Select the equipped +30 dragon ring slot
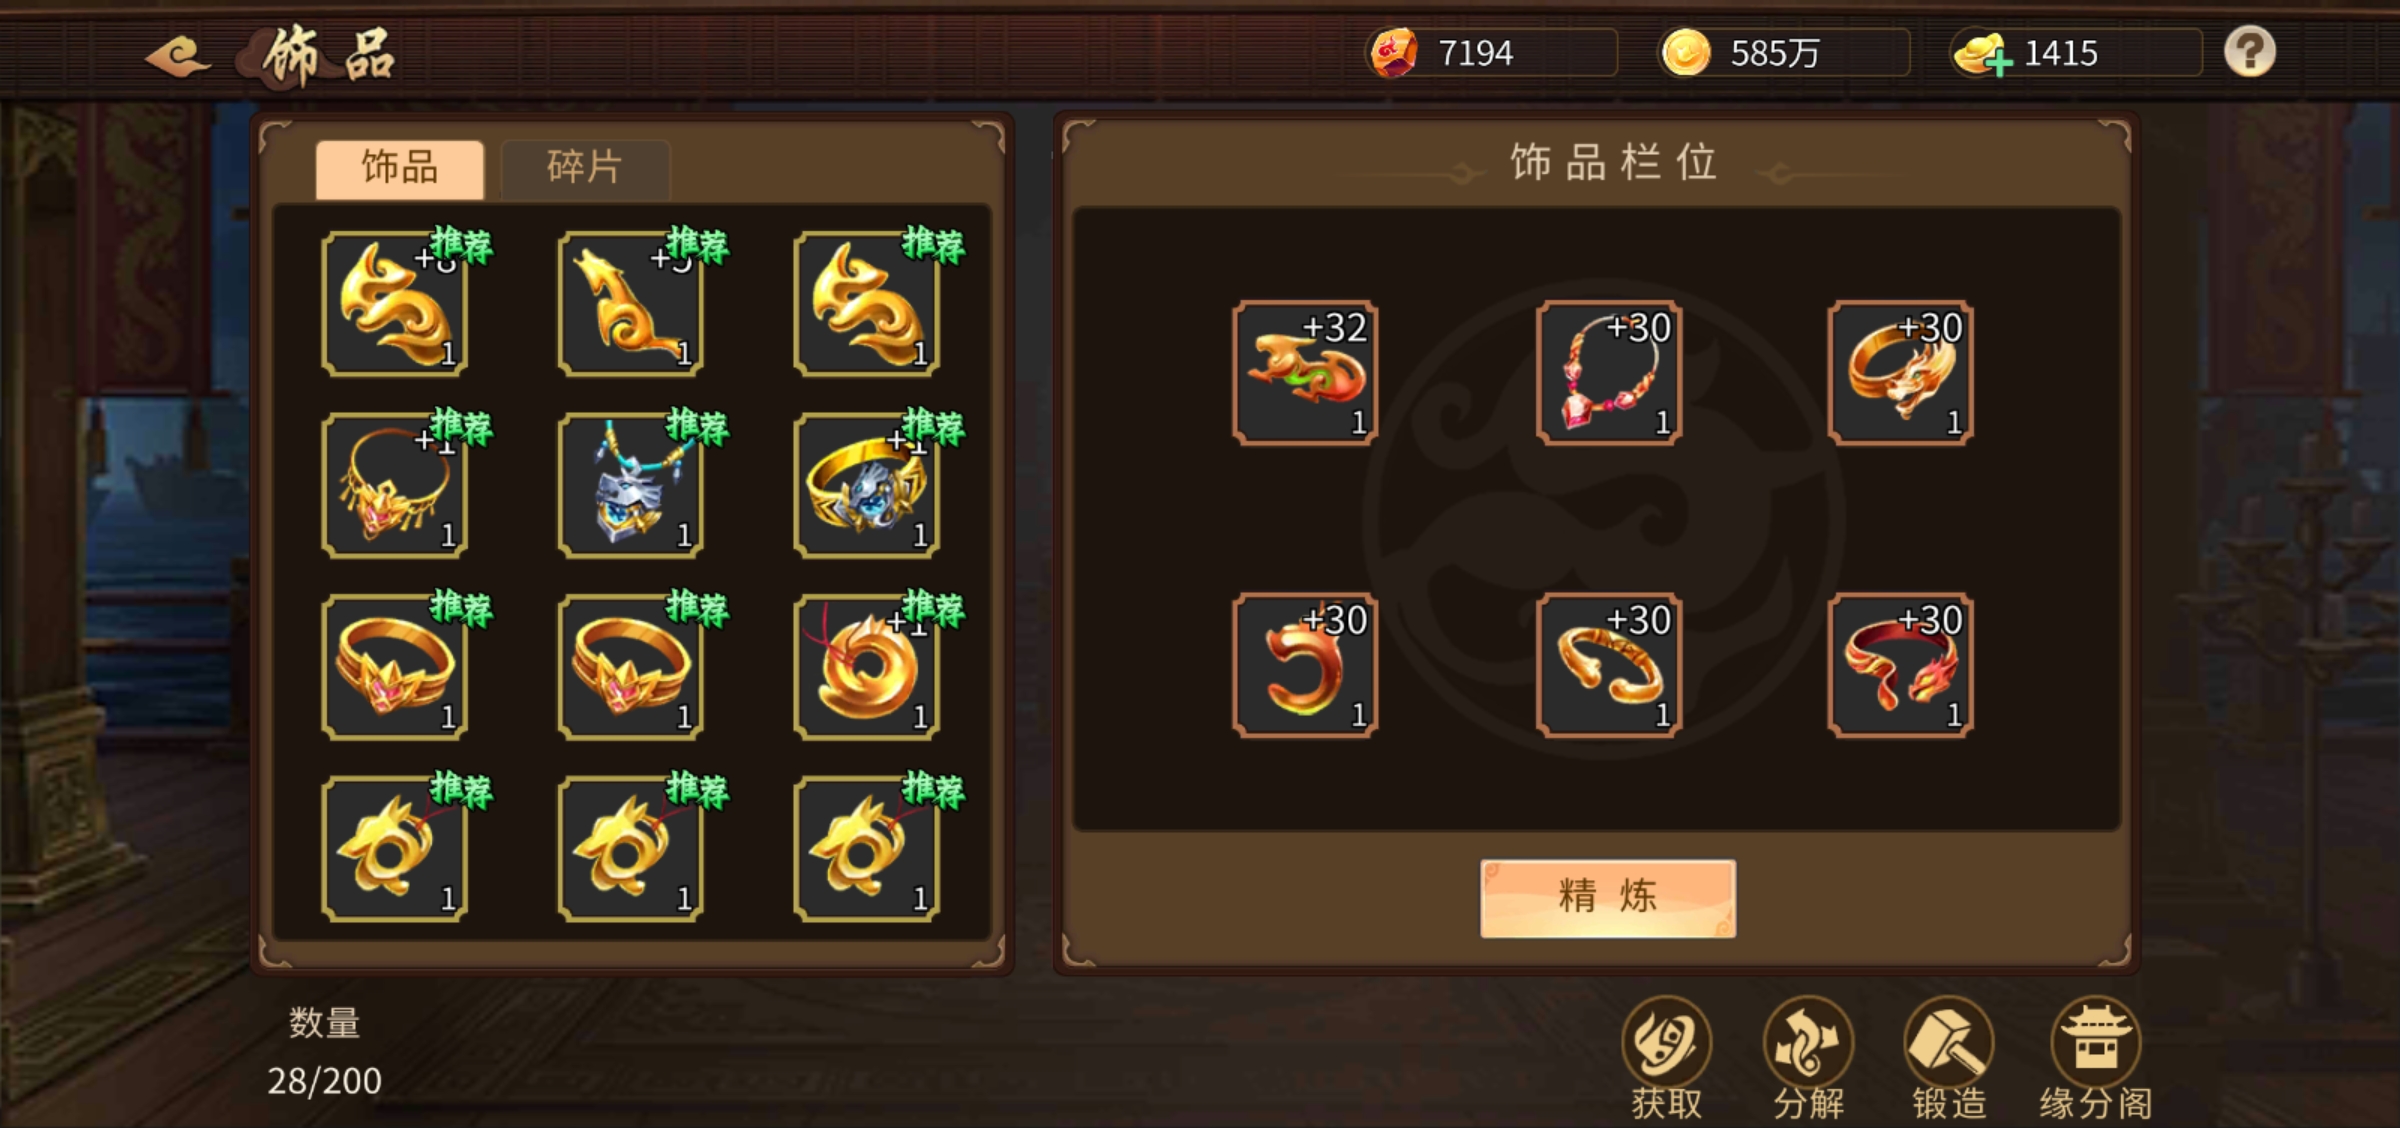This screenshot has width=2400, height=1128. point(1900,373)
